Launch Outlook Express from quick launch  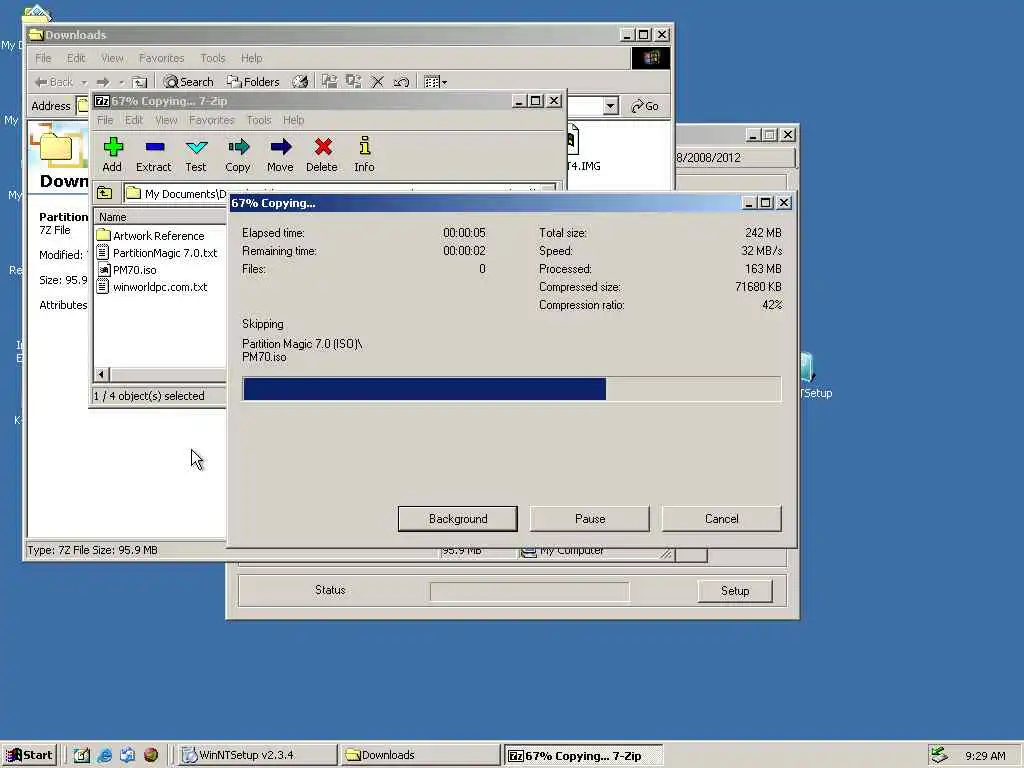point(127,755)
